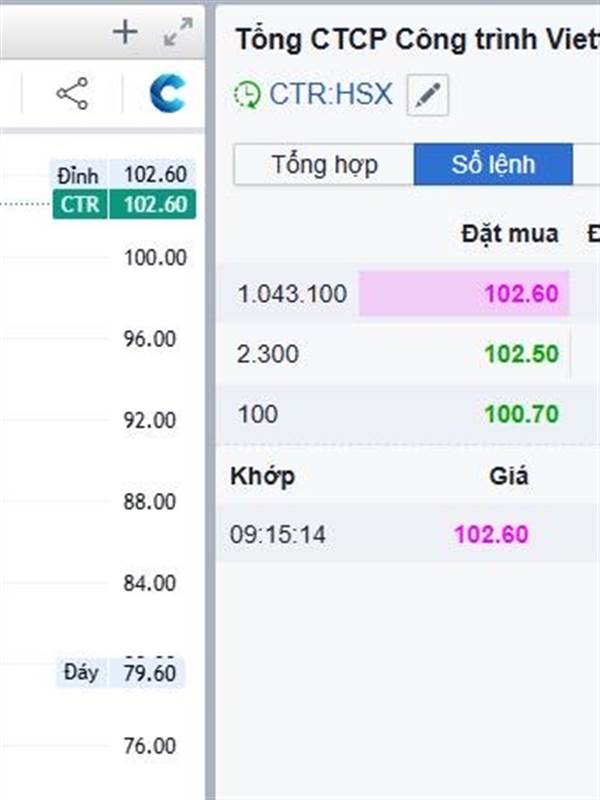Click the green clock icon beside CTR:HSX
Image resolution: width=600 pixels, height=800 pixels.
point(246,95)
